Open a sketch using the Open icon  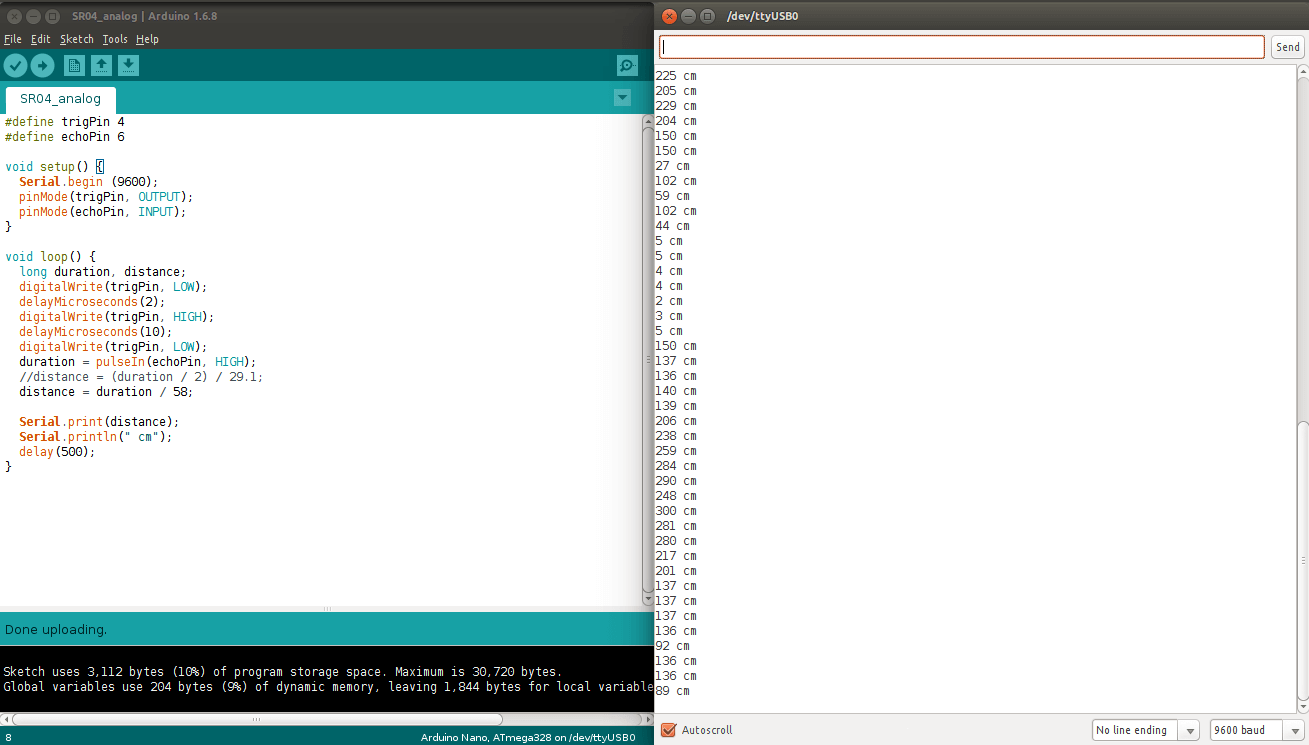(x=101, y=66)
